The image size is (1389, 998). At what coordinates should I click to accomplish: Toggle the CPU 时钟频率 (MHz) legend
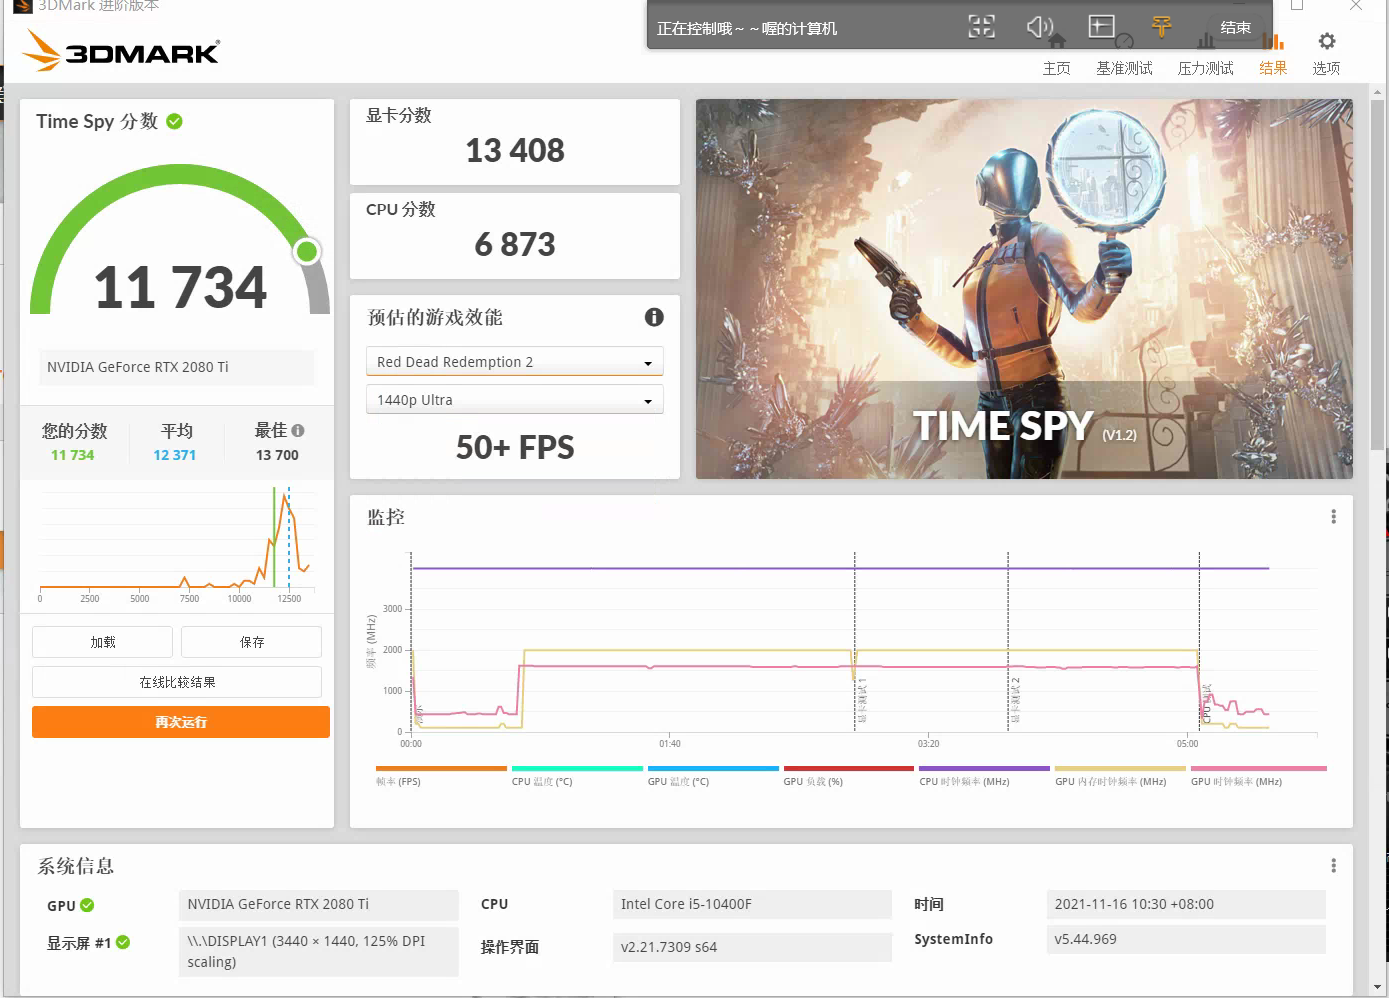click(x=984, y=777)
